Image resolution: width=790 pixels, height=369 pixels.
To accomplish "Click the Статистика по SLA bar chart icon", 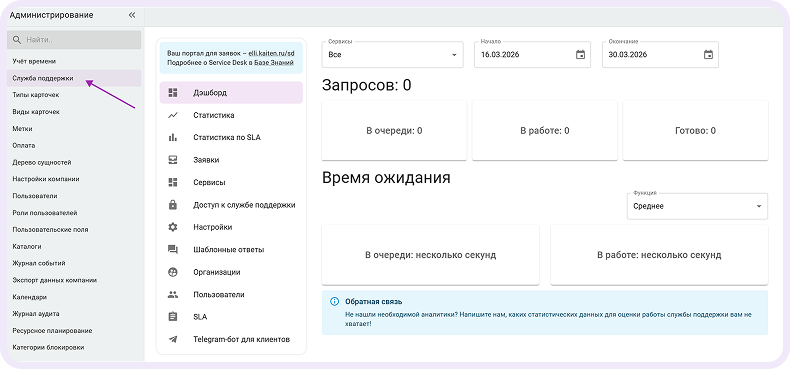I will click(173, 137).
